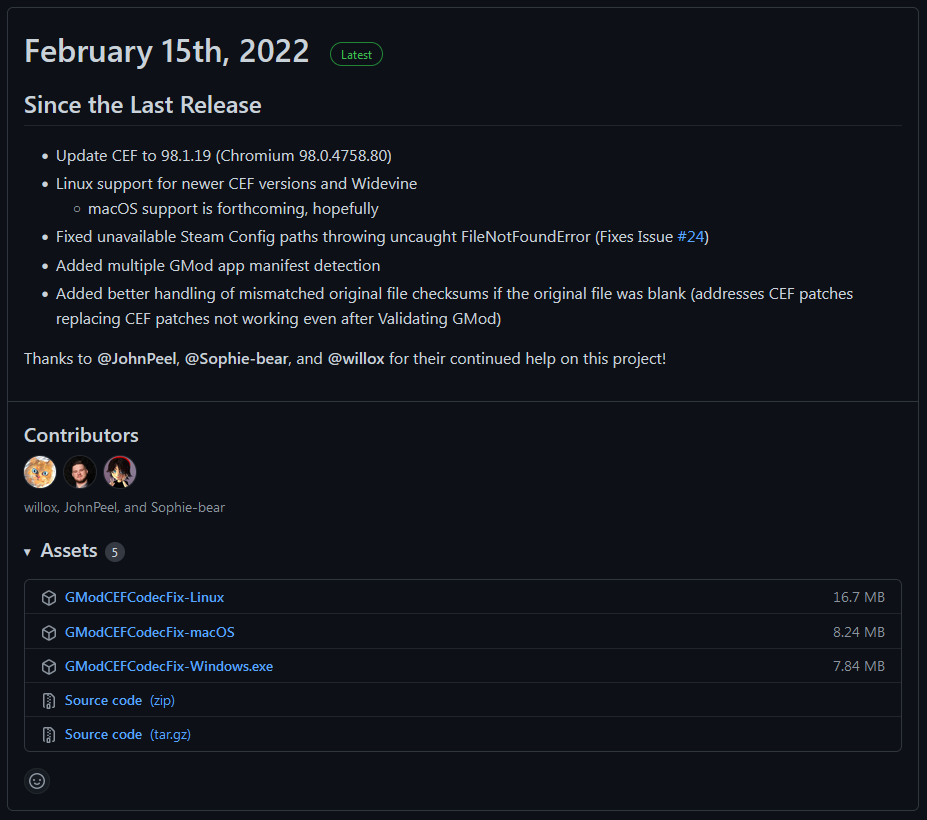This screenshot has width=927, height=820.
Task: Click the package icon beside GModCEFCodecFix-macOS
Action: tap(49, 633)
